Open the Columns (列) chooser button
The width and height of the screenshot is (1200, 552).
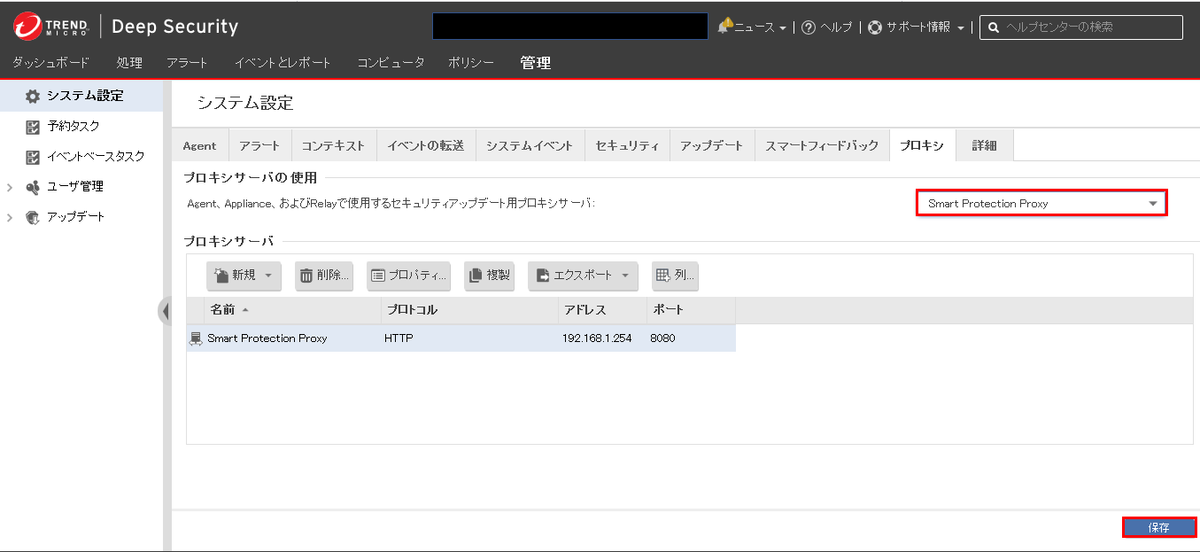coord(674,275)
